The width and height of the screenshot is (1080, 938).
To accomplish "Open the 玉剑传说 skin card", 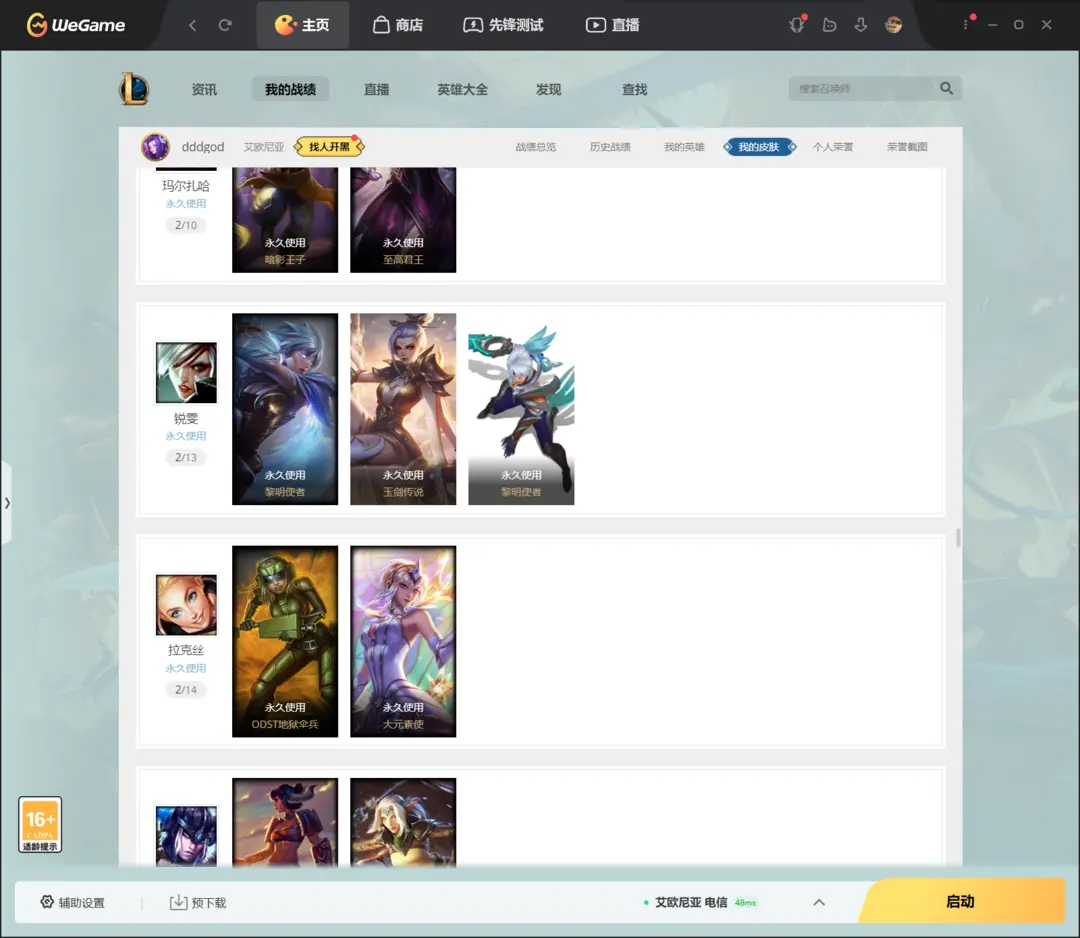I will point(403,409).
